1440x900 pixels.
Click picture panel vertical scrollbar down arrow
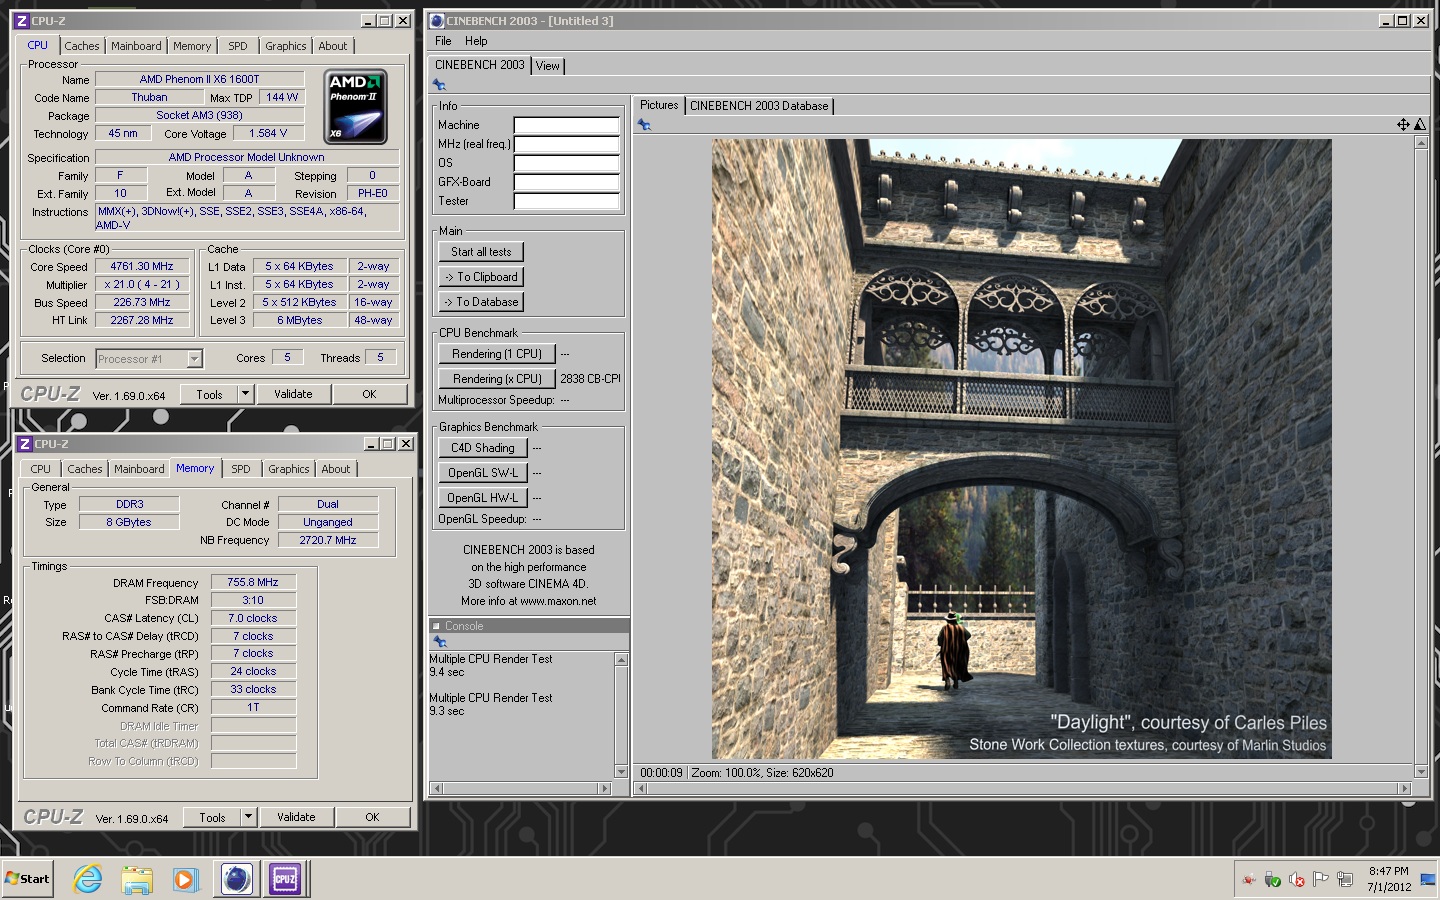click(x=1421, y=772)
